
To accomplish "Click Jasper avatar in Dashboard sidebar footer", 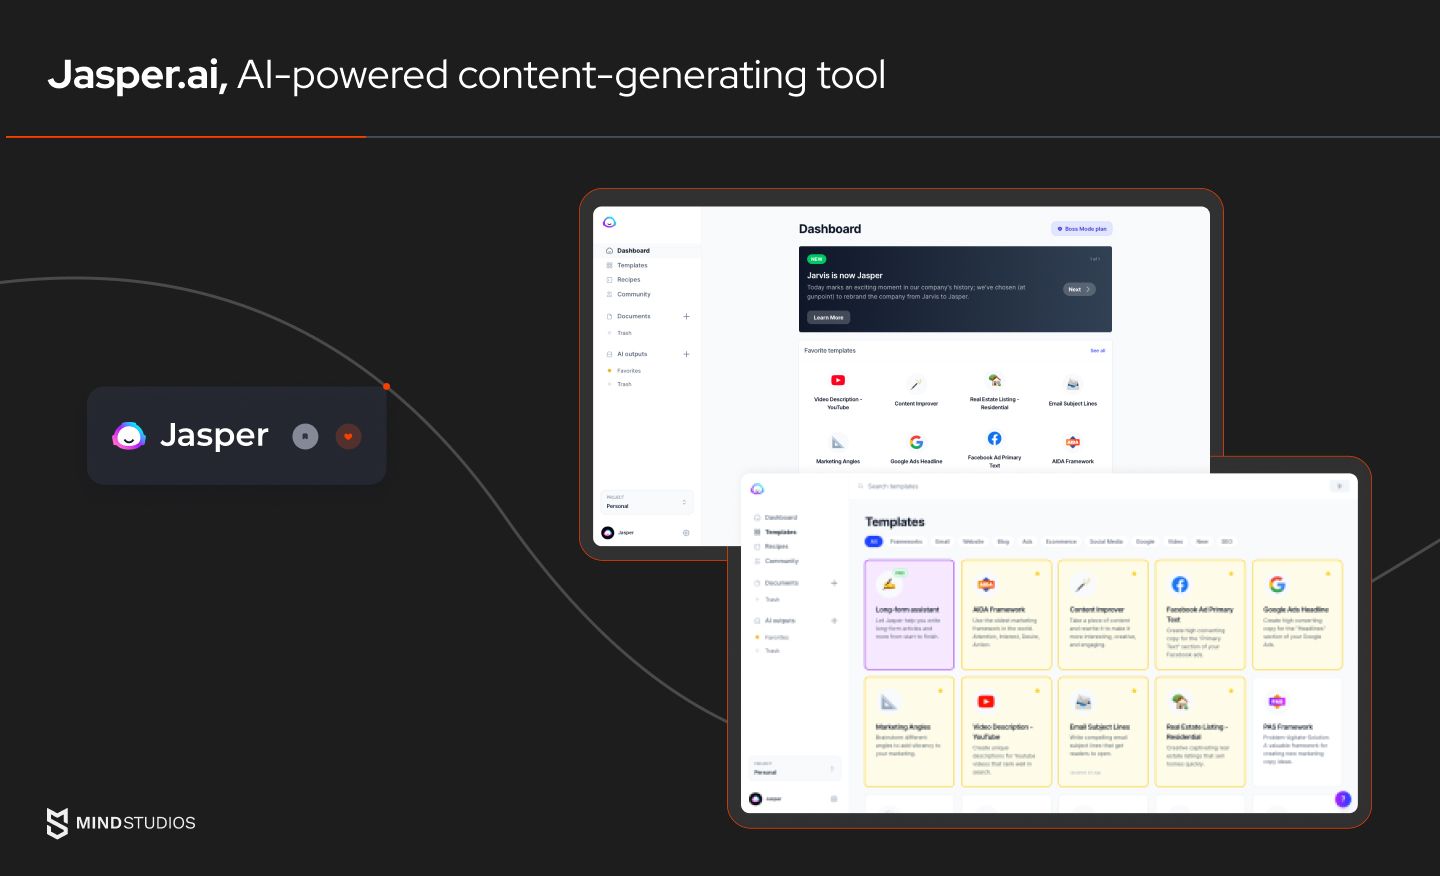I will click(608, 533).
